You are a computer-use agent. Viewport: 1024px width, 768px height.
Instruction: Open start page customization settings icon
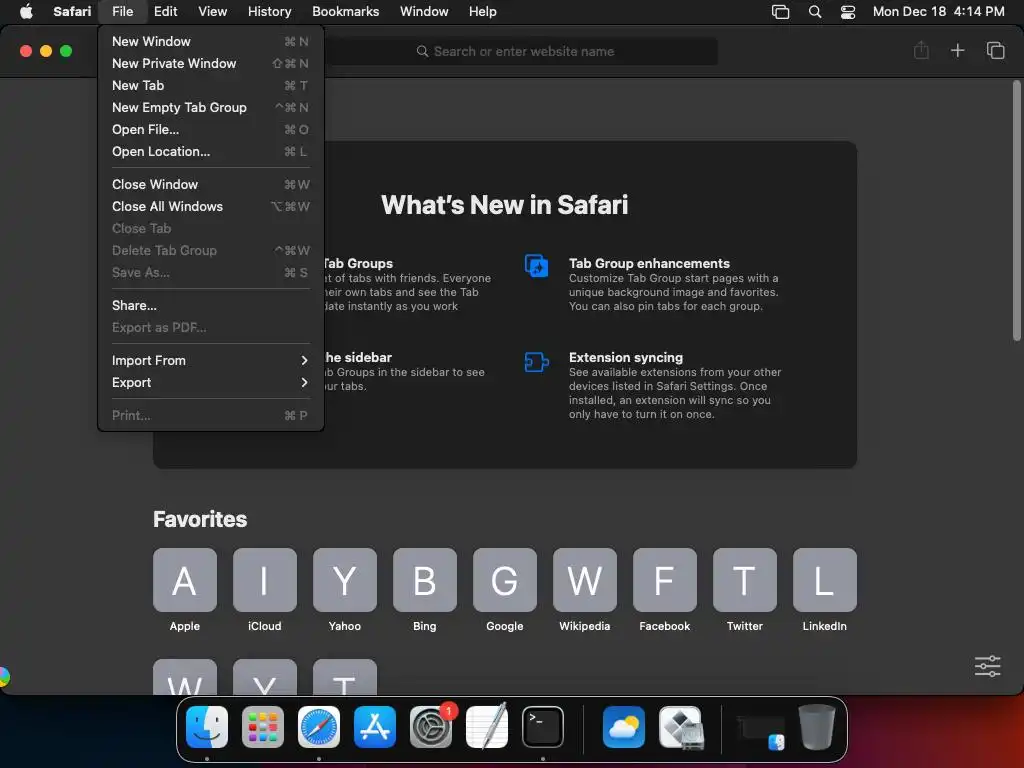(987, 666)
